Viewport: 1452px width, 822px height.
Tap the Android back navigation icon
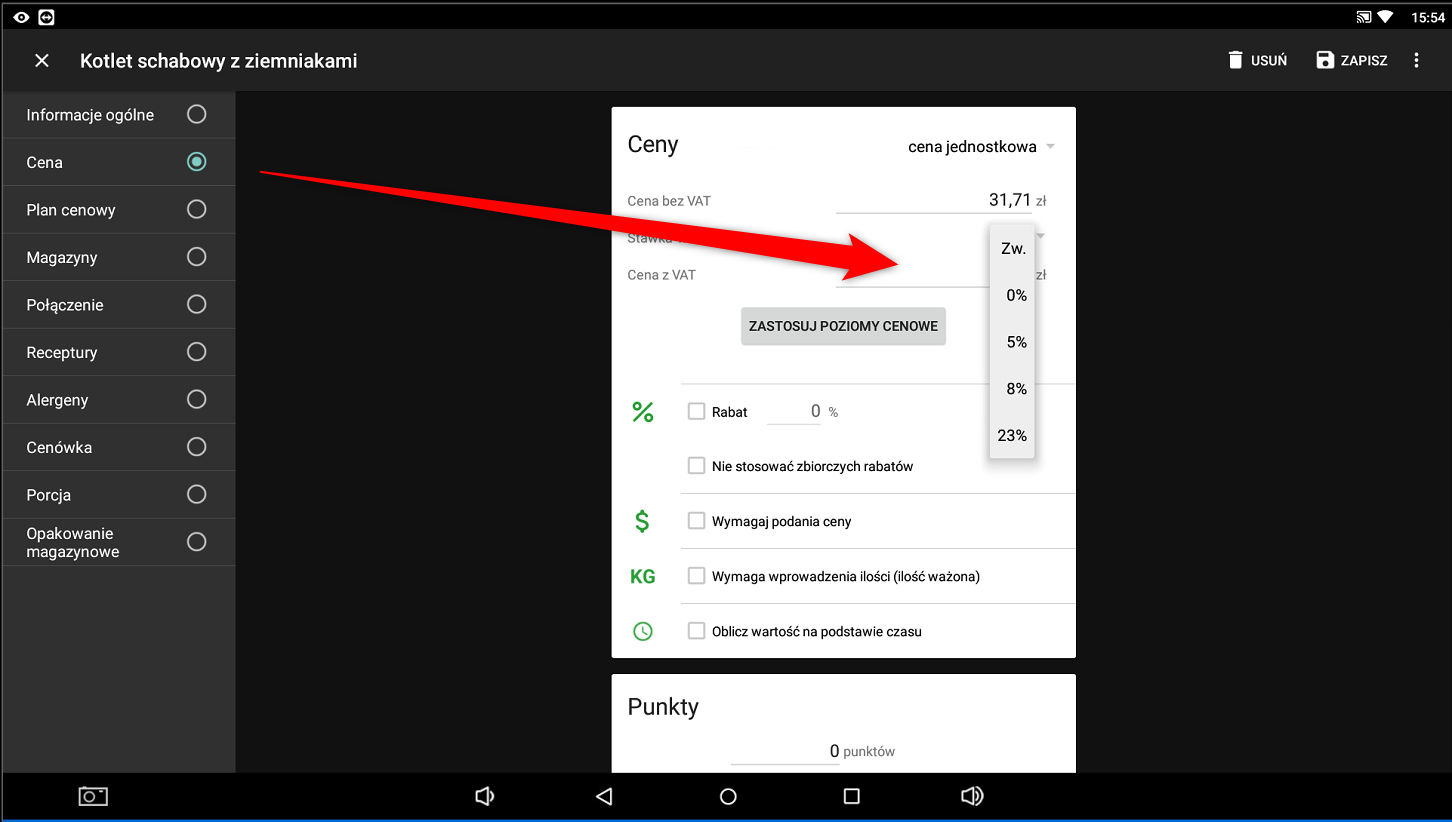coord(604,796)
